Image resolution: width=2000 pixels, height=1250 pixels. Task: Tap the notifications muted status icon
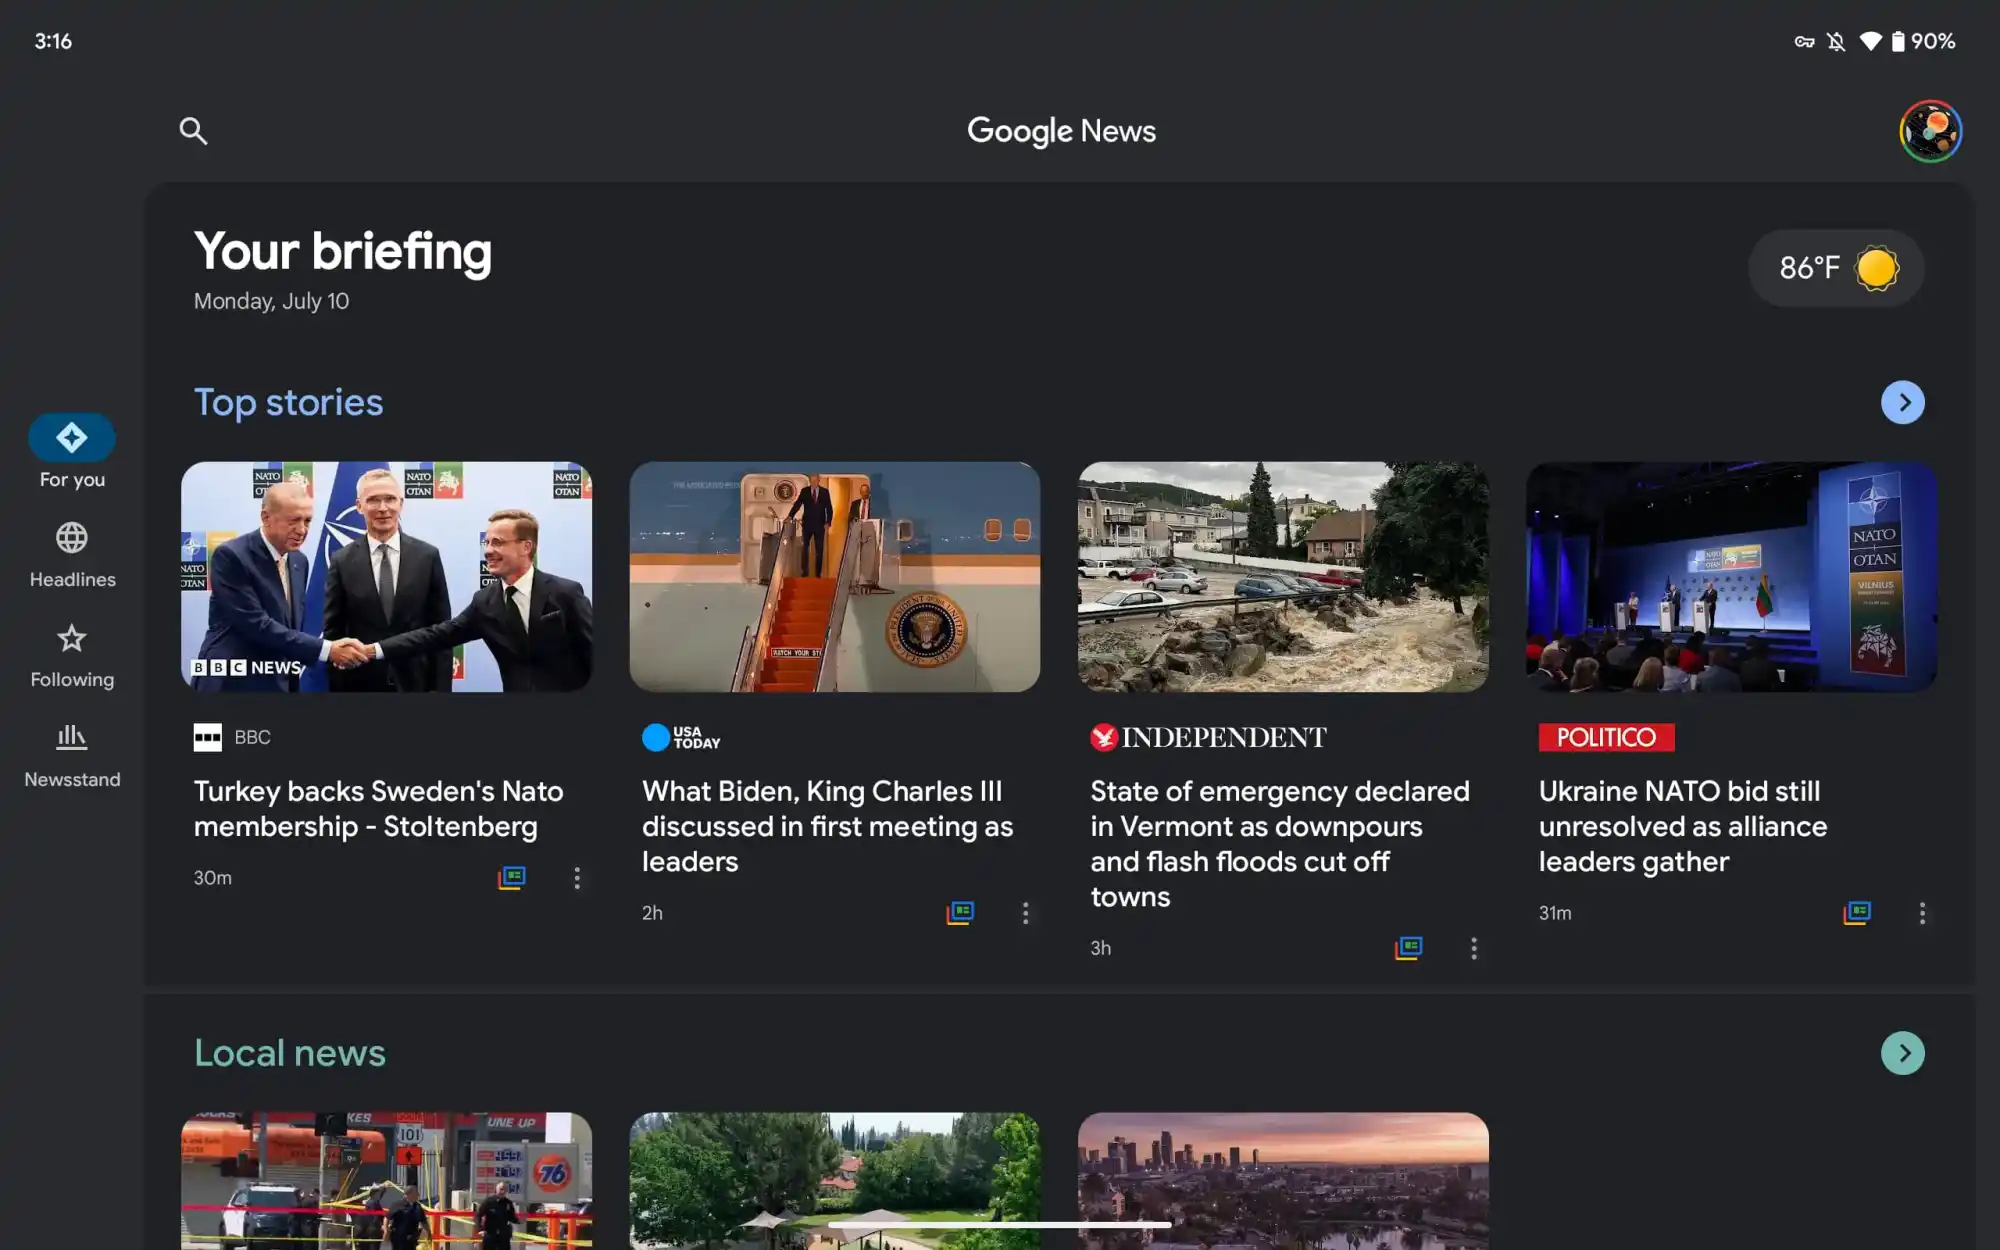coord(1836,41)
